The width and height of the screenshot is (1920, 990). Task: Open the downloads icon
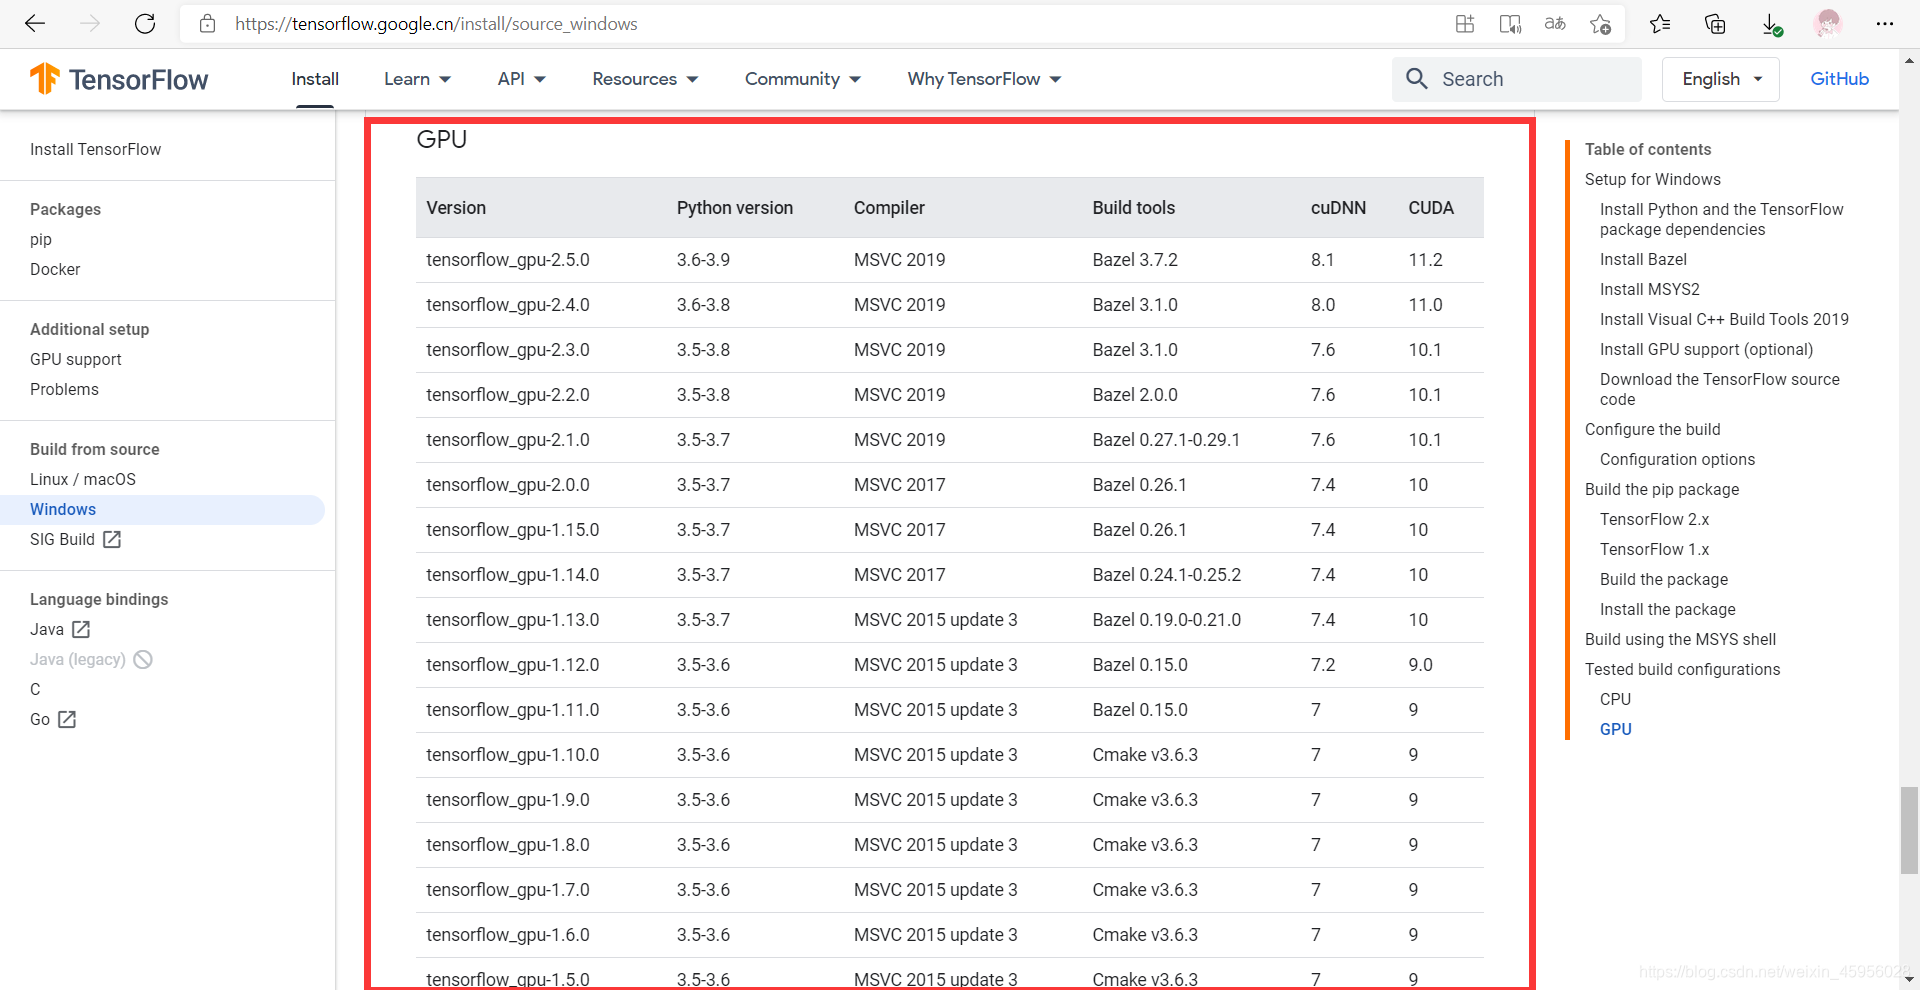1771,24
